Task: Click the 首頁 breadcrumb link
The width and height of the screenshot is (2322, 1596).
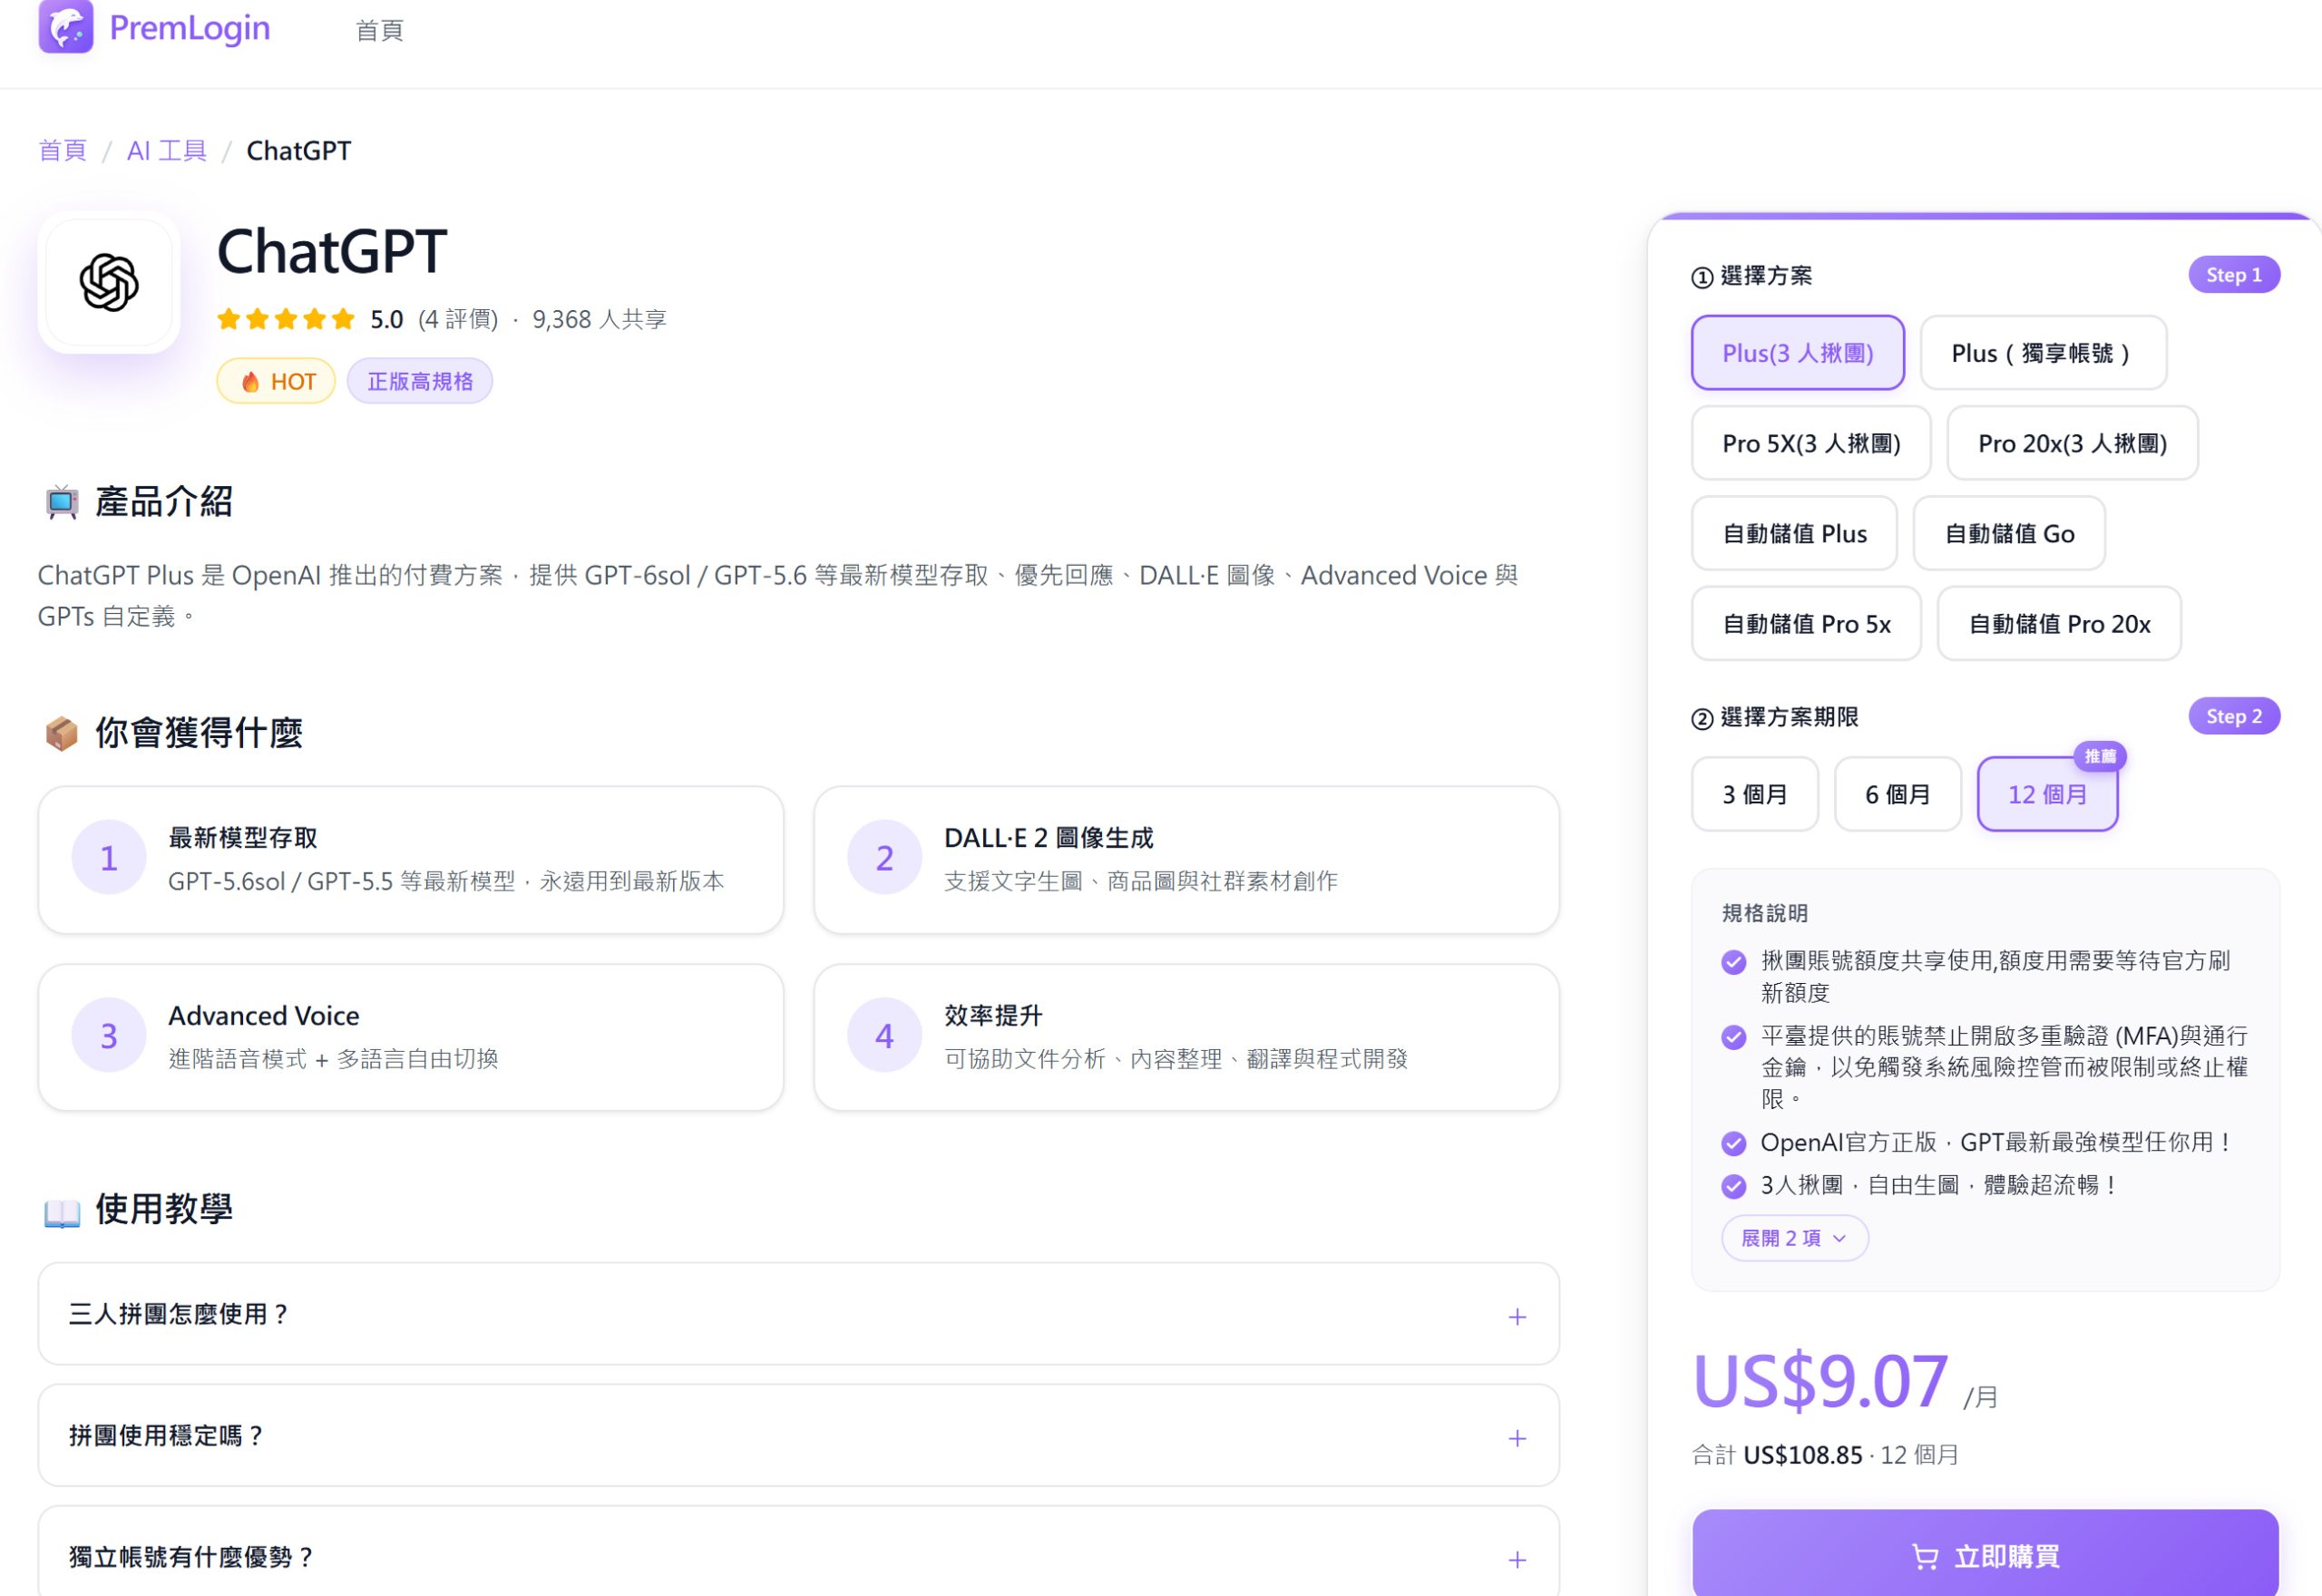Action: 63,151
